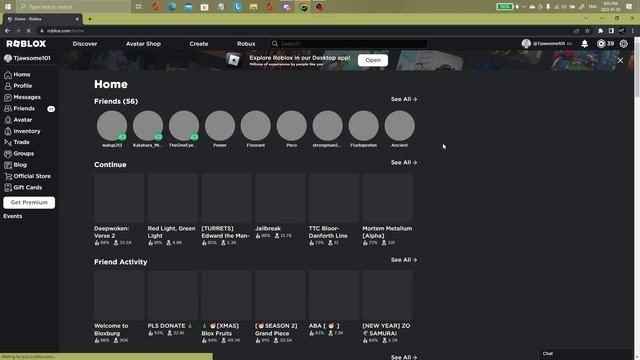The width and height of the screenshot is (640, 360).
Task: Click Get Premium button
Action: [29, 202]
